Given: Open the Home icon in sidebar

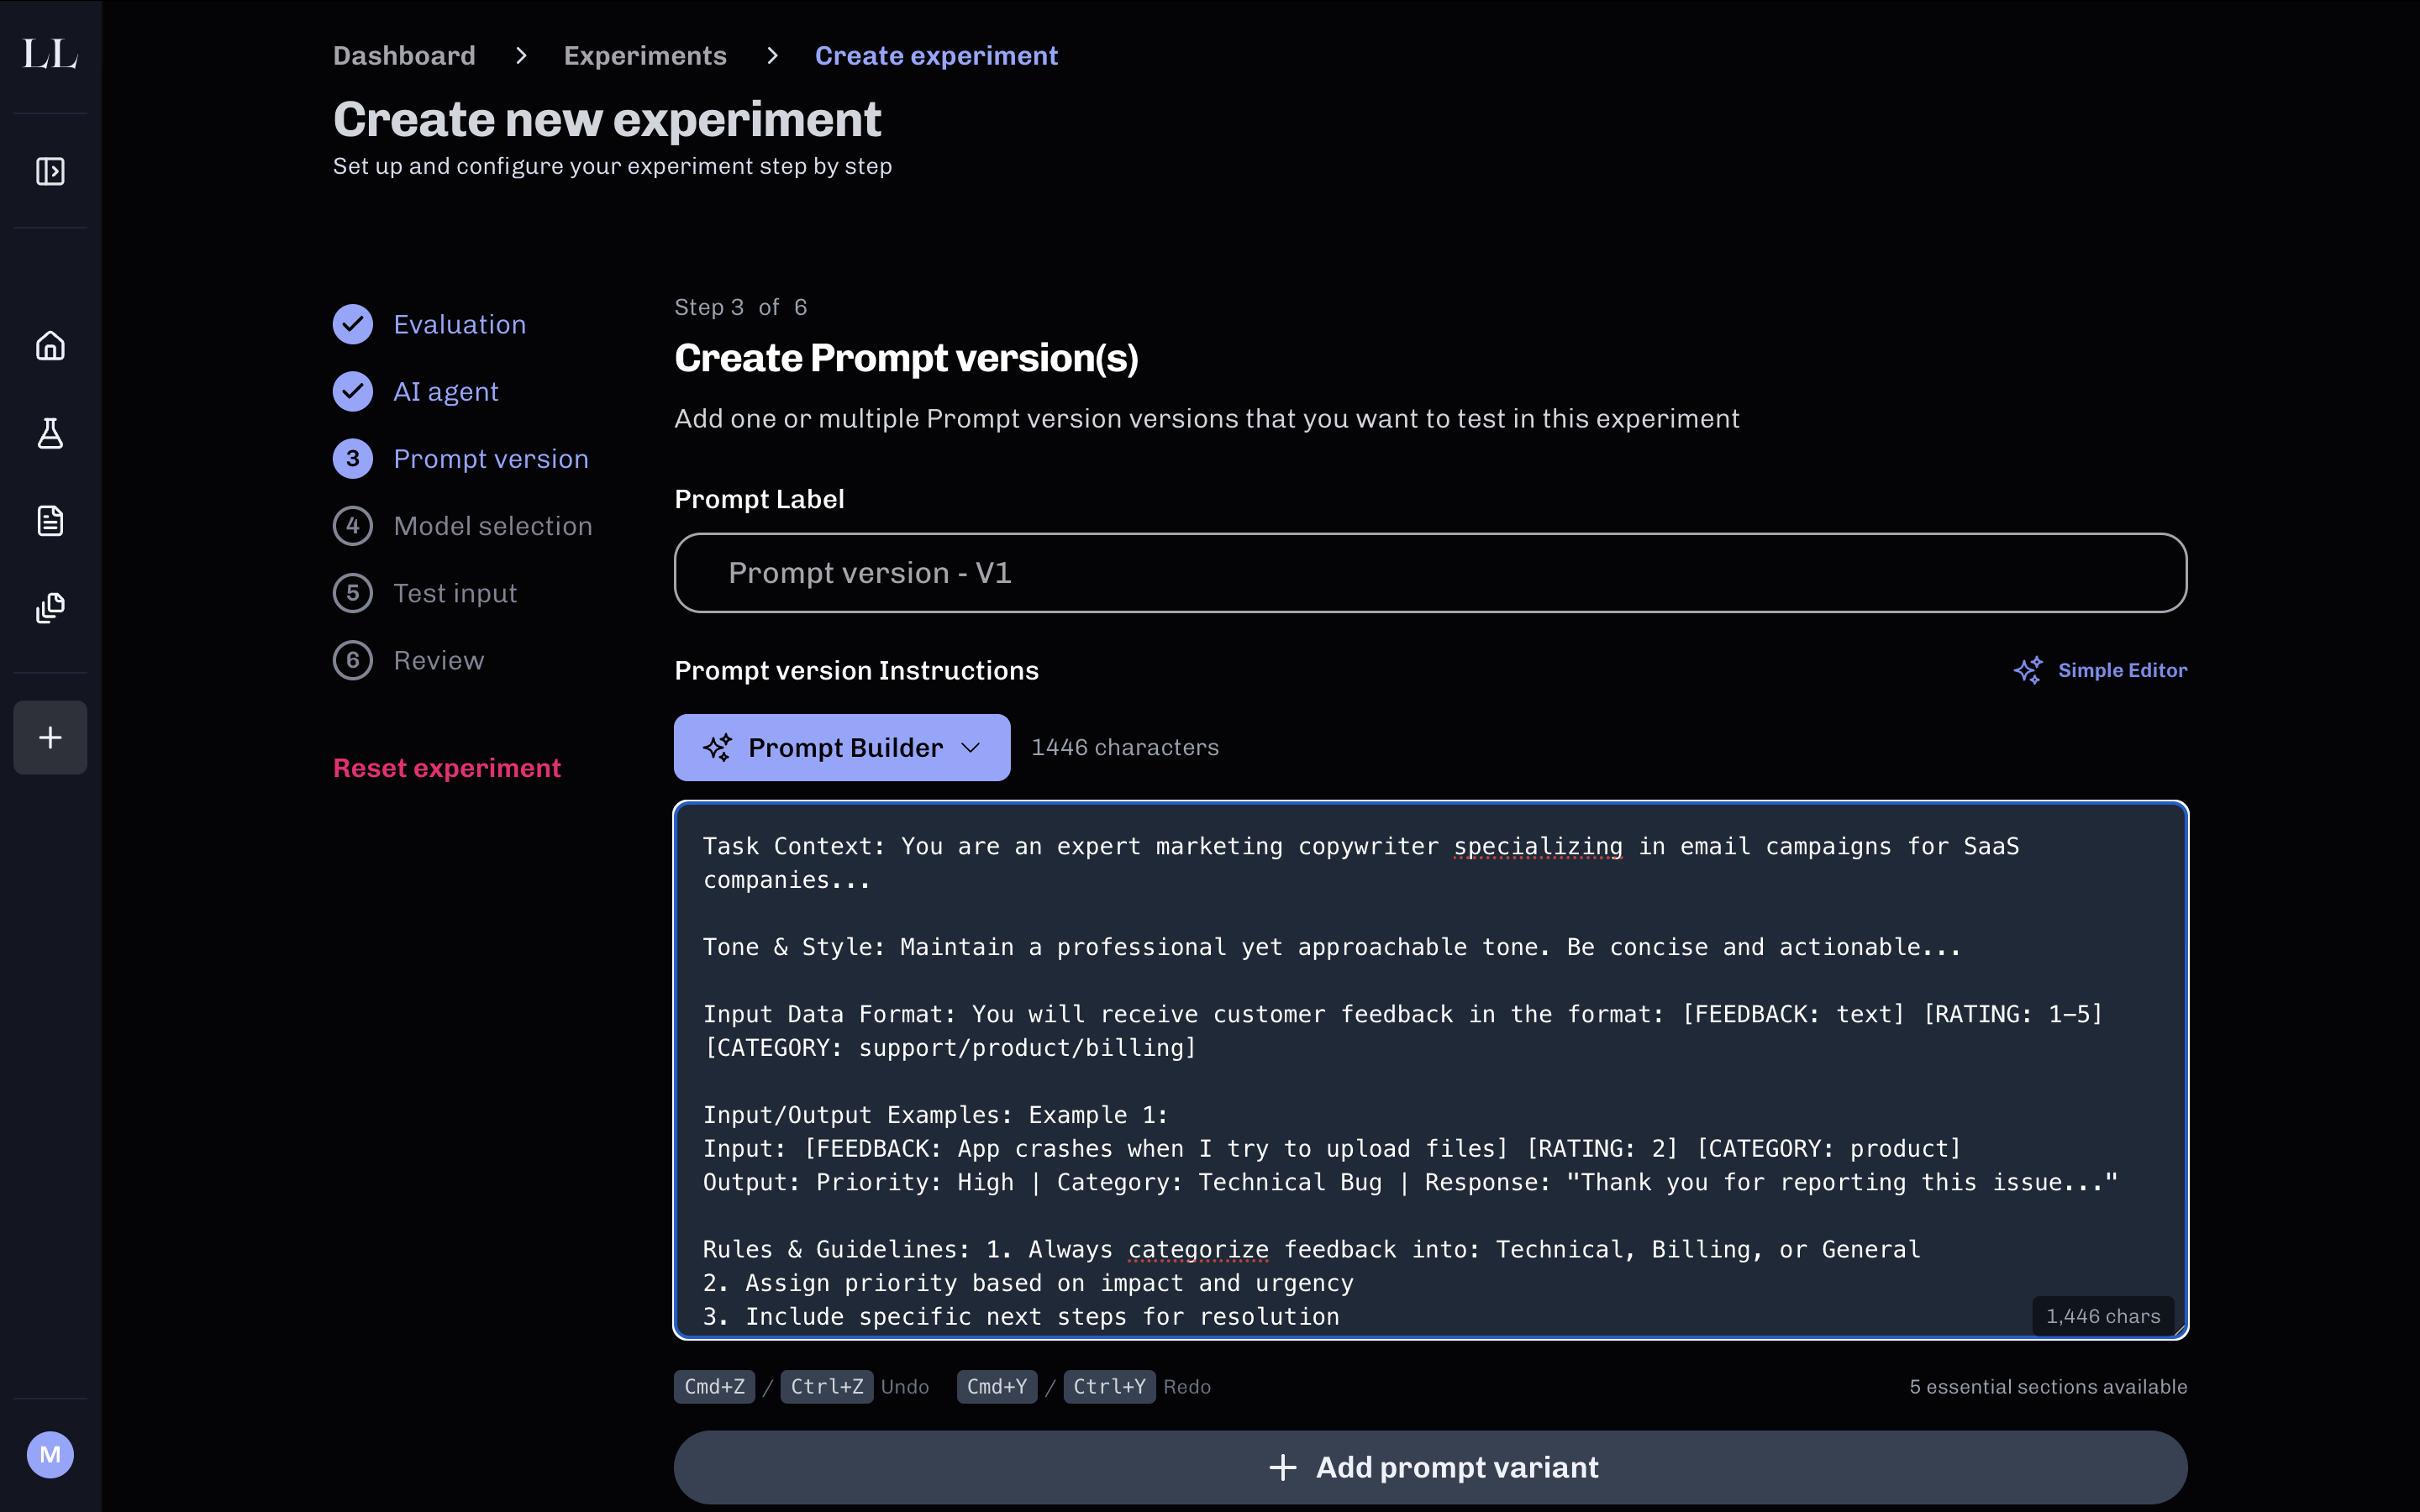Looking at the screenshot, I should [x=50, y=346].
